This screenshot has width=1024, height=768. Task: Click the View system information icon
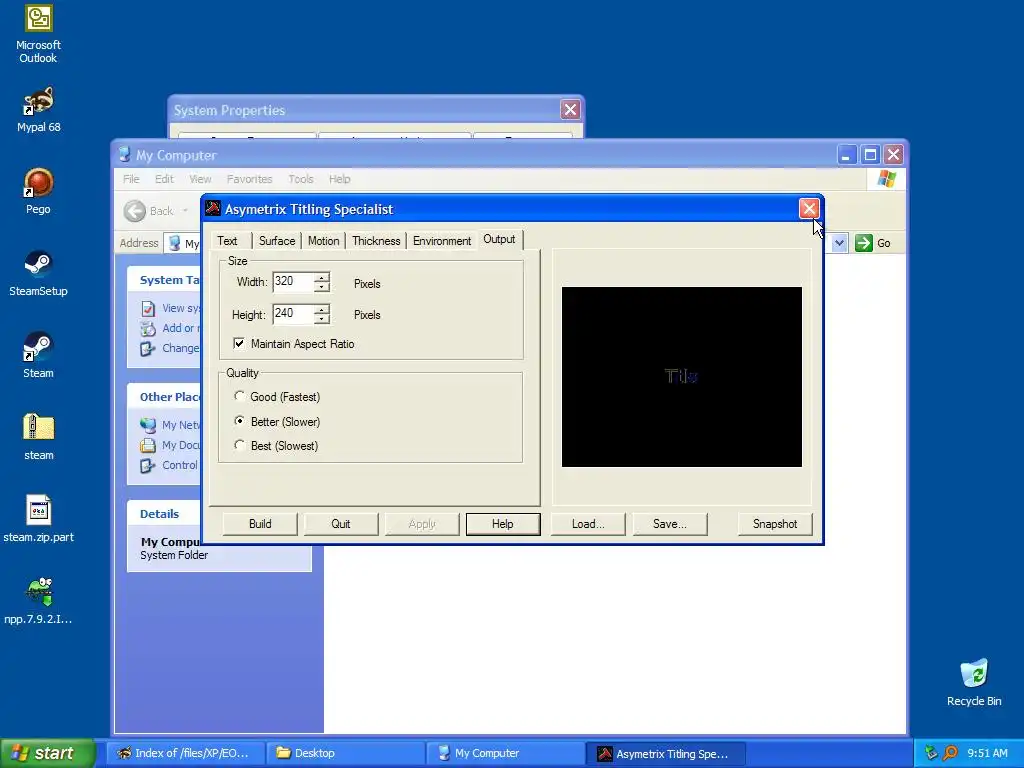[x=148, y=308]
